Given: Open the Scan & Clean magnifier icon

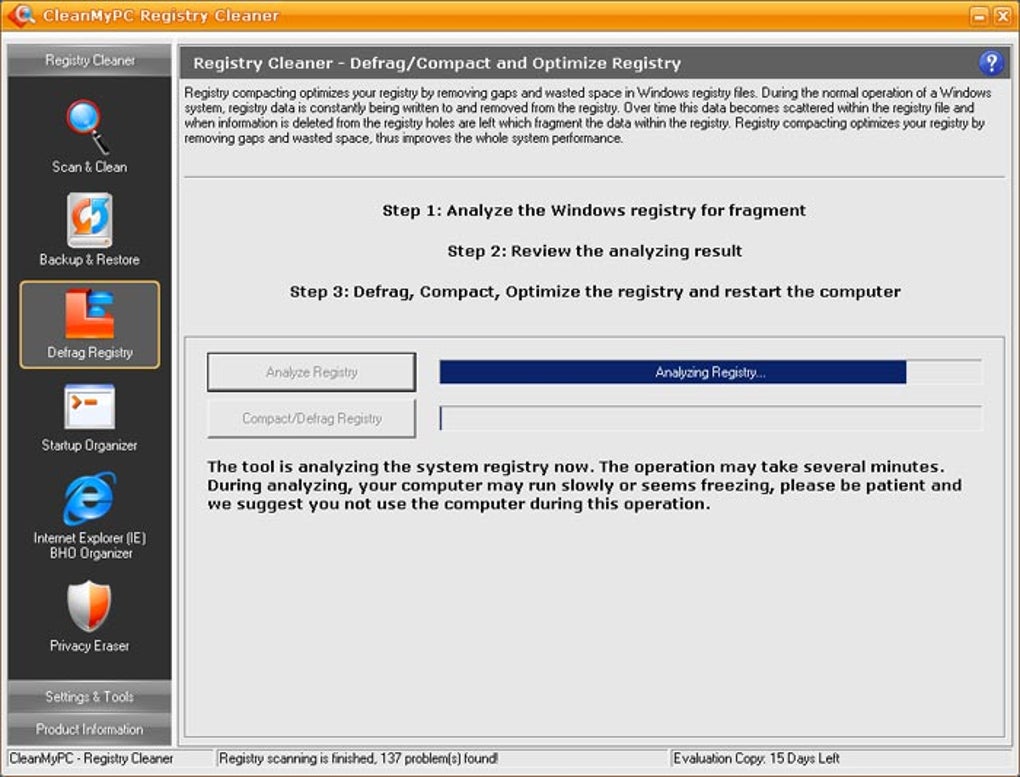Looking at the screenshot, I should 87,127.
